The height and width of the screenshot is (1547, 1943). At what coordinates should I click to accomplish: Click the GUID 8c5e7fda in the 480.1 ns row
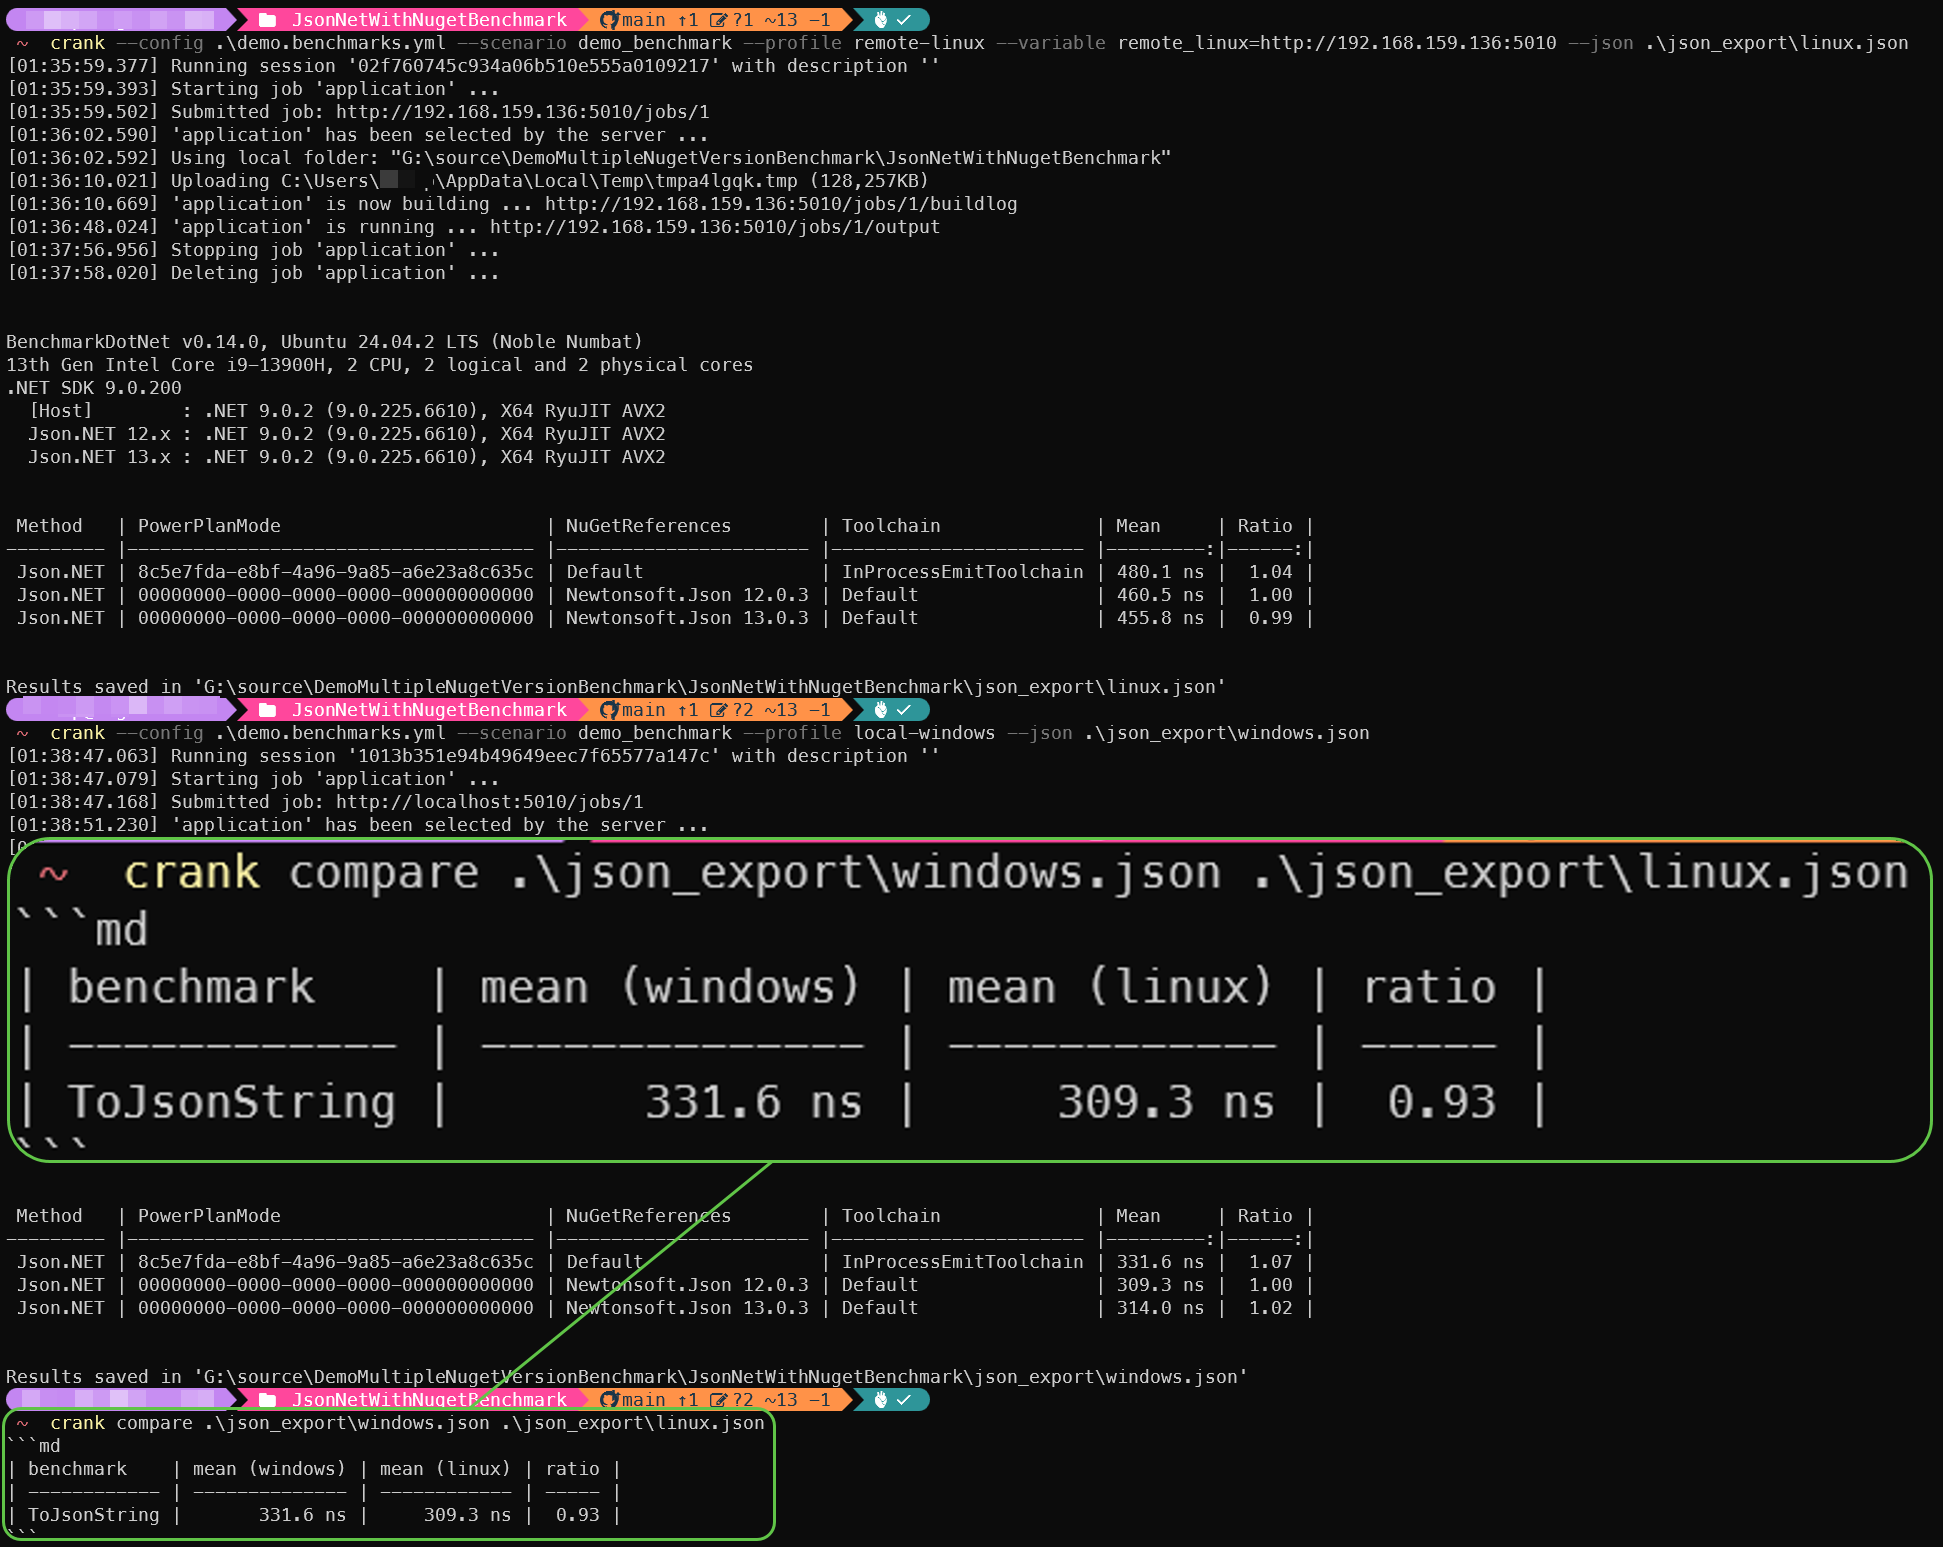(x=336, y=572)
